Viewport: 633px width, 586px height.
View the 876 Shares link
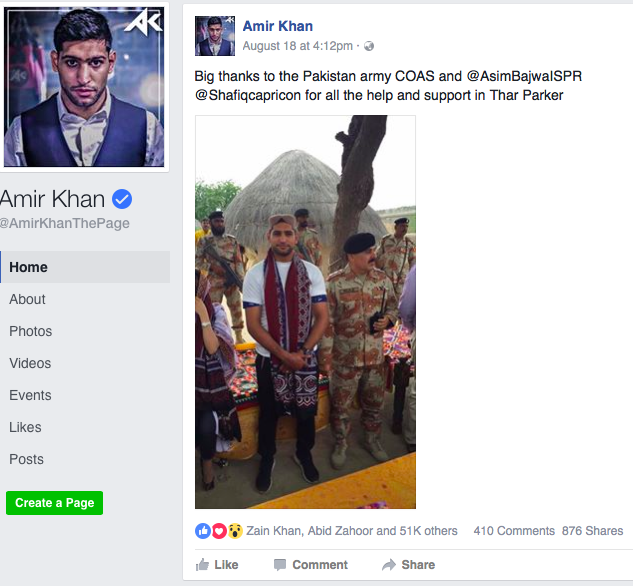pyautogui.click(x=592, y=531)
